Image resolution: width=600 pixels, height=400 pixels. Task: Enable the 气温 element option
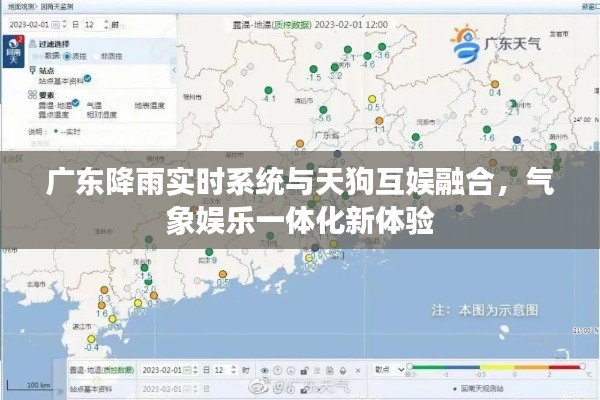click(x=94, y=105)
